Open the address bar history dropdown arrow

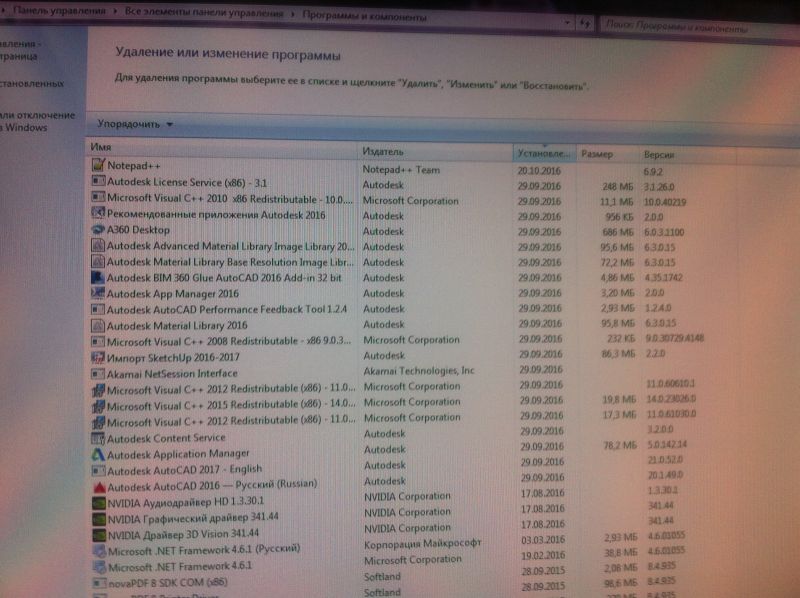click(x=567, y=22)
